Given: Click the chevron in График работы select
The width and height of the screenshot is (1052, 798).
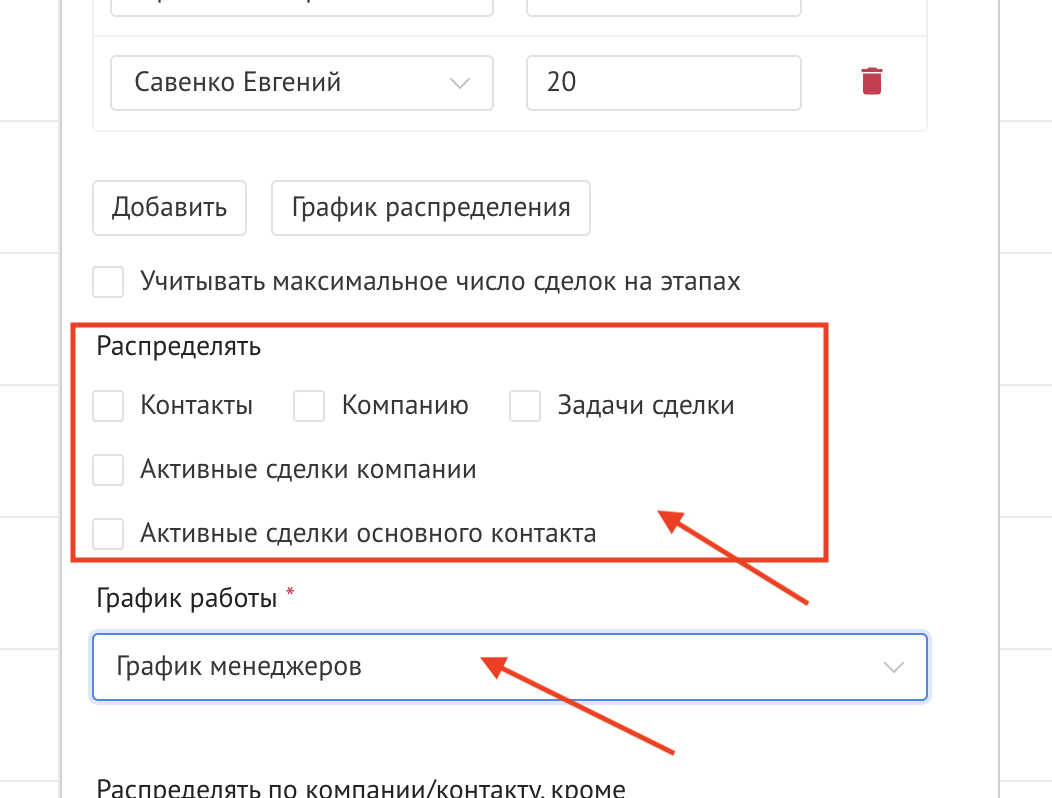Looking at the screenshot, I should coord(893,667).
